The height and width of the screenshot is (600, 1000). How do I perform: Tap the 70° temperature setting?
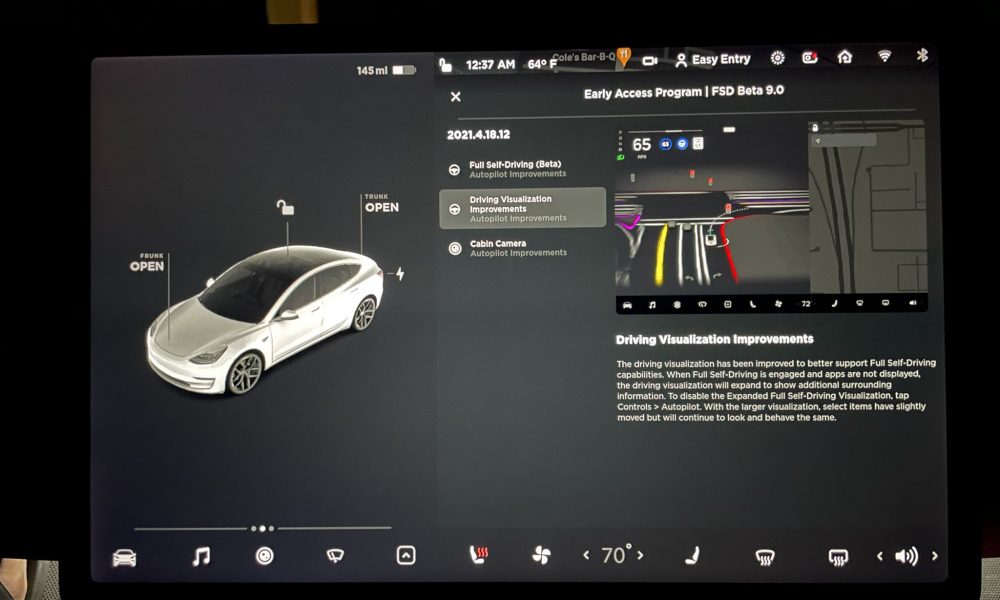(615, 555)
